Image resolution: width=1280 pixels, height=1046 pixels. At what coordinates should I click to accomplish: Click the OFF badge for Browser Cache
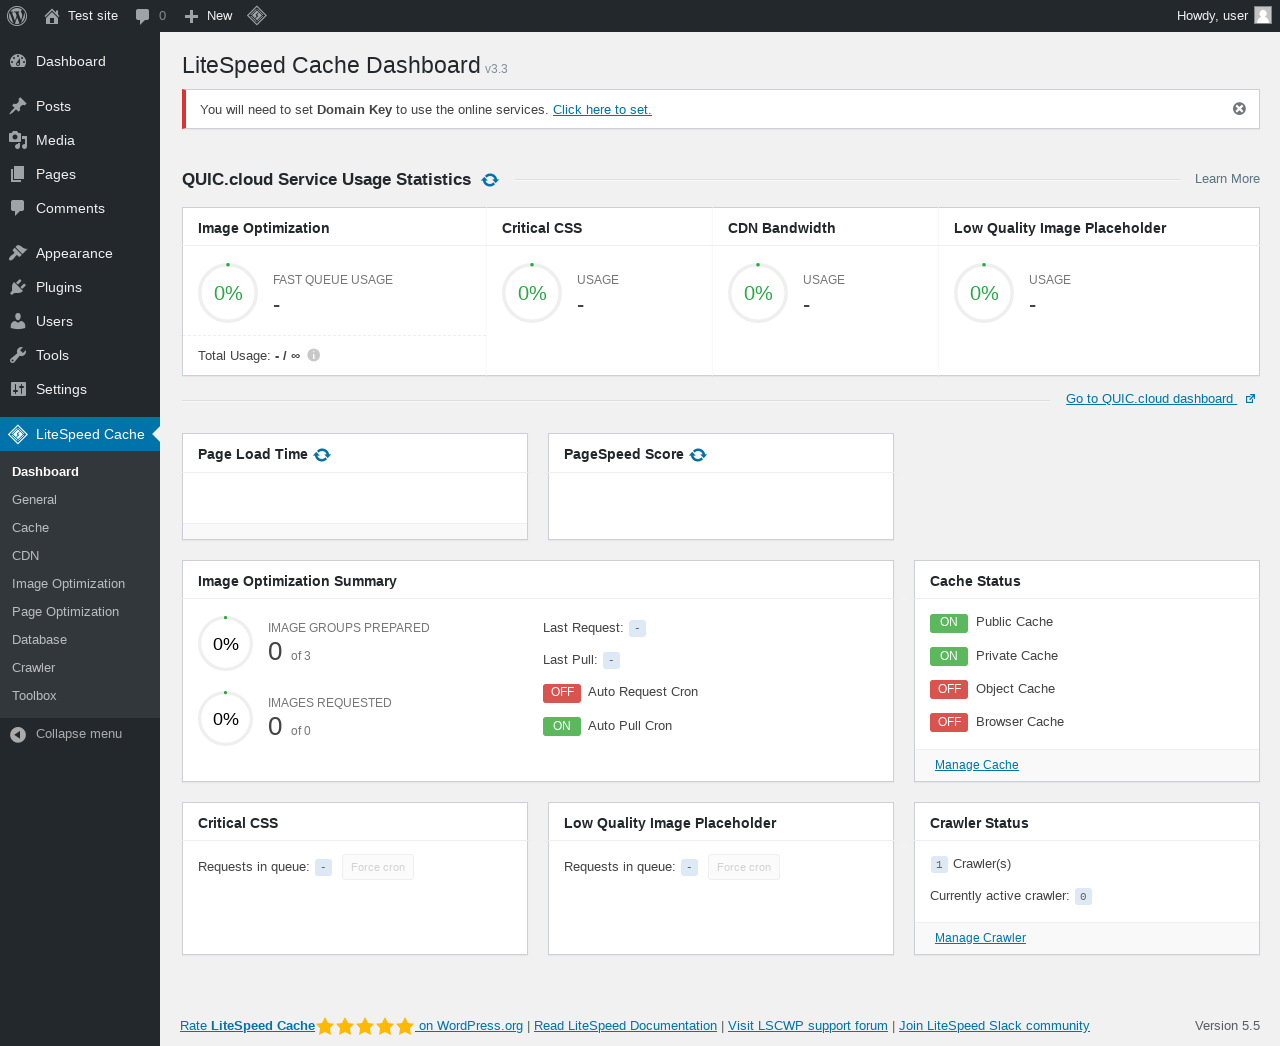coord(949,723)
